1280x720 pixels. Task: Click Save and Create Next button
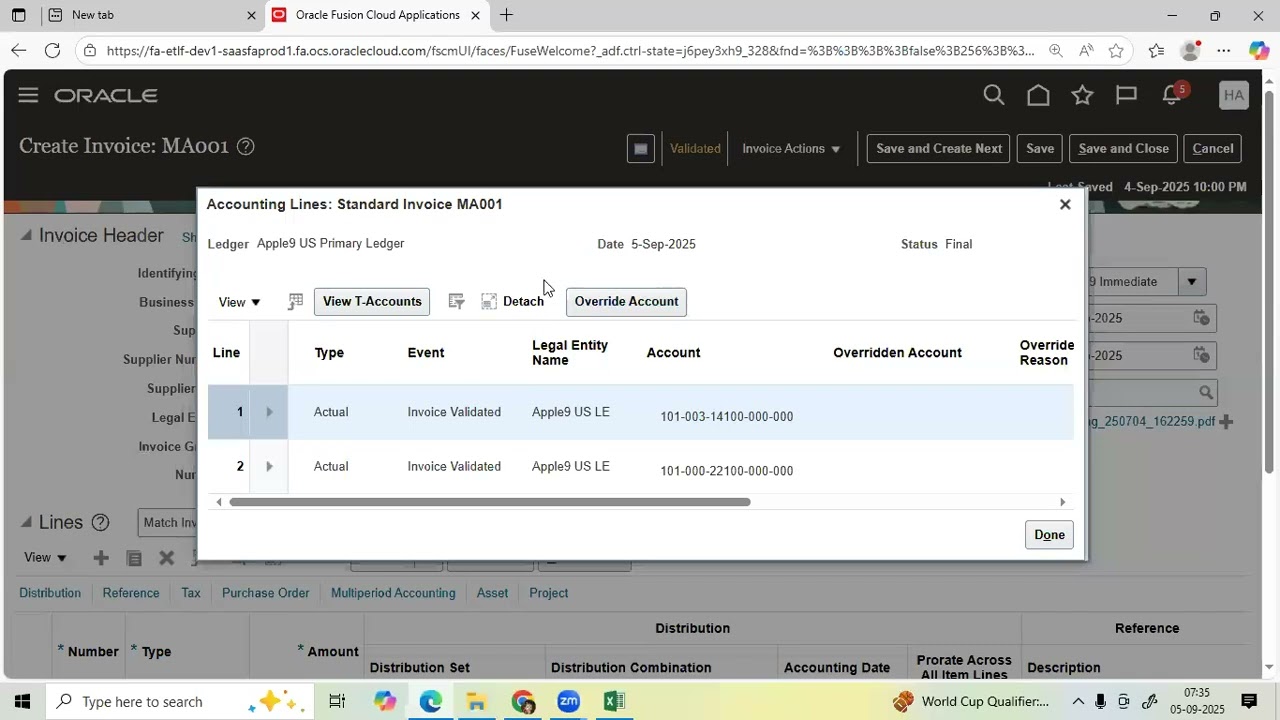(938, 148)
